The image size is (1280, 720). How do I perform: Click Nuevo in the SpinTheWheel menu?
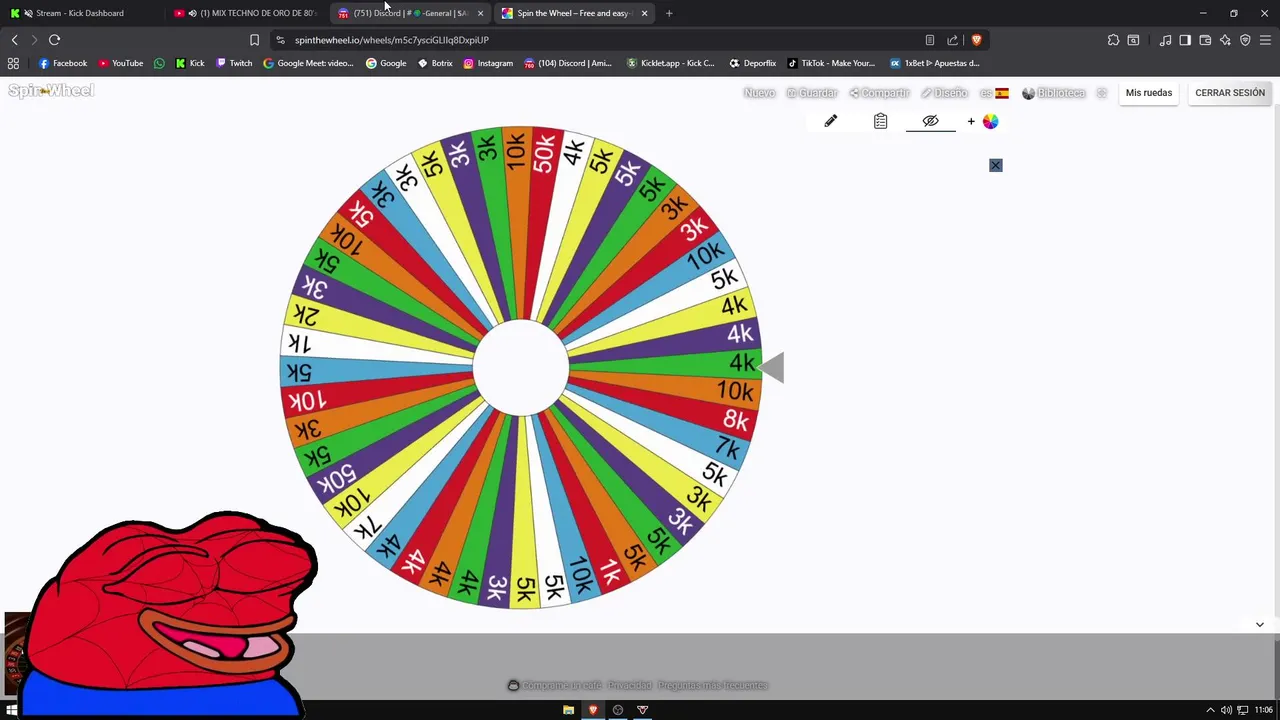tap(759, 93)
